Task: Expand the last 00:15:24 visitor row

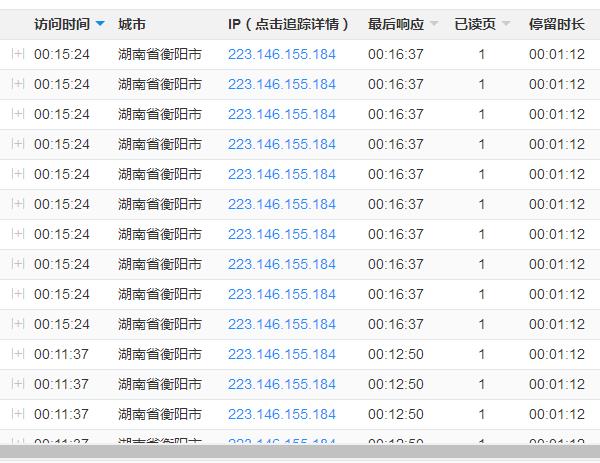Action: click(18, 324)
